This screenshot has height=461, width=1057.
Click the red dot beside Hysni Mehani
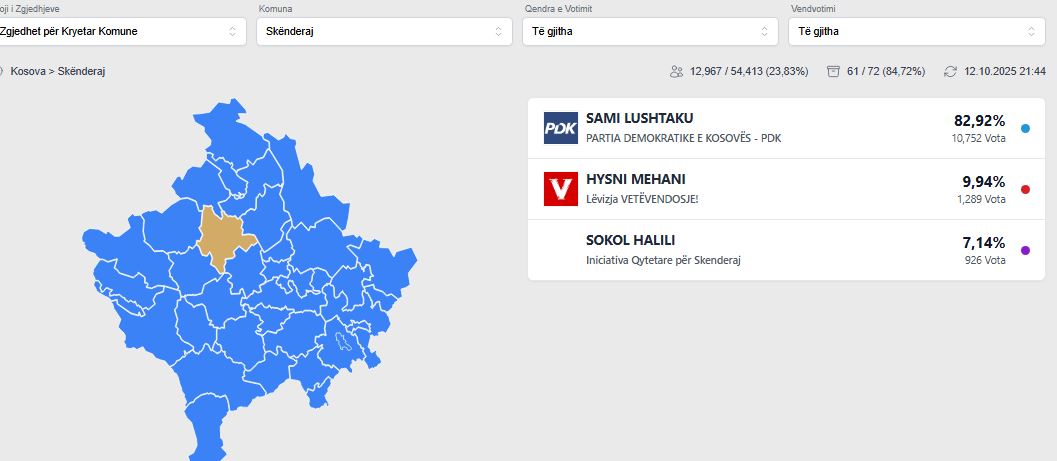(x=1025, y=190)
